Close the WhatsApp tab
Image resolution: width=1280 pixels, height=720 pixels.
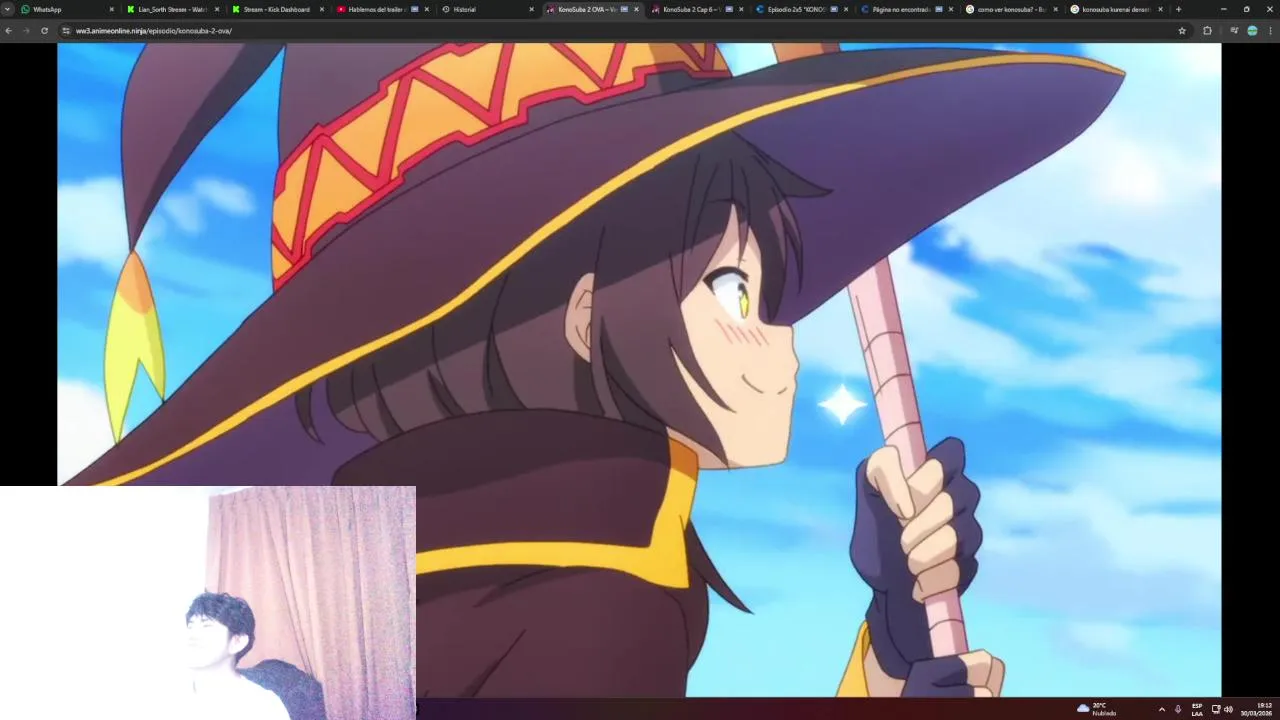112,9
